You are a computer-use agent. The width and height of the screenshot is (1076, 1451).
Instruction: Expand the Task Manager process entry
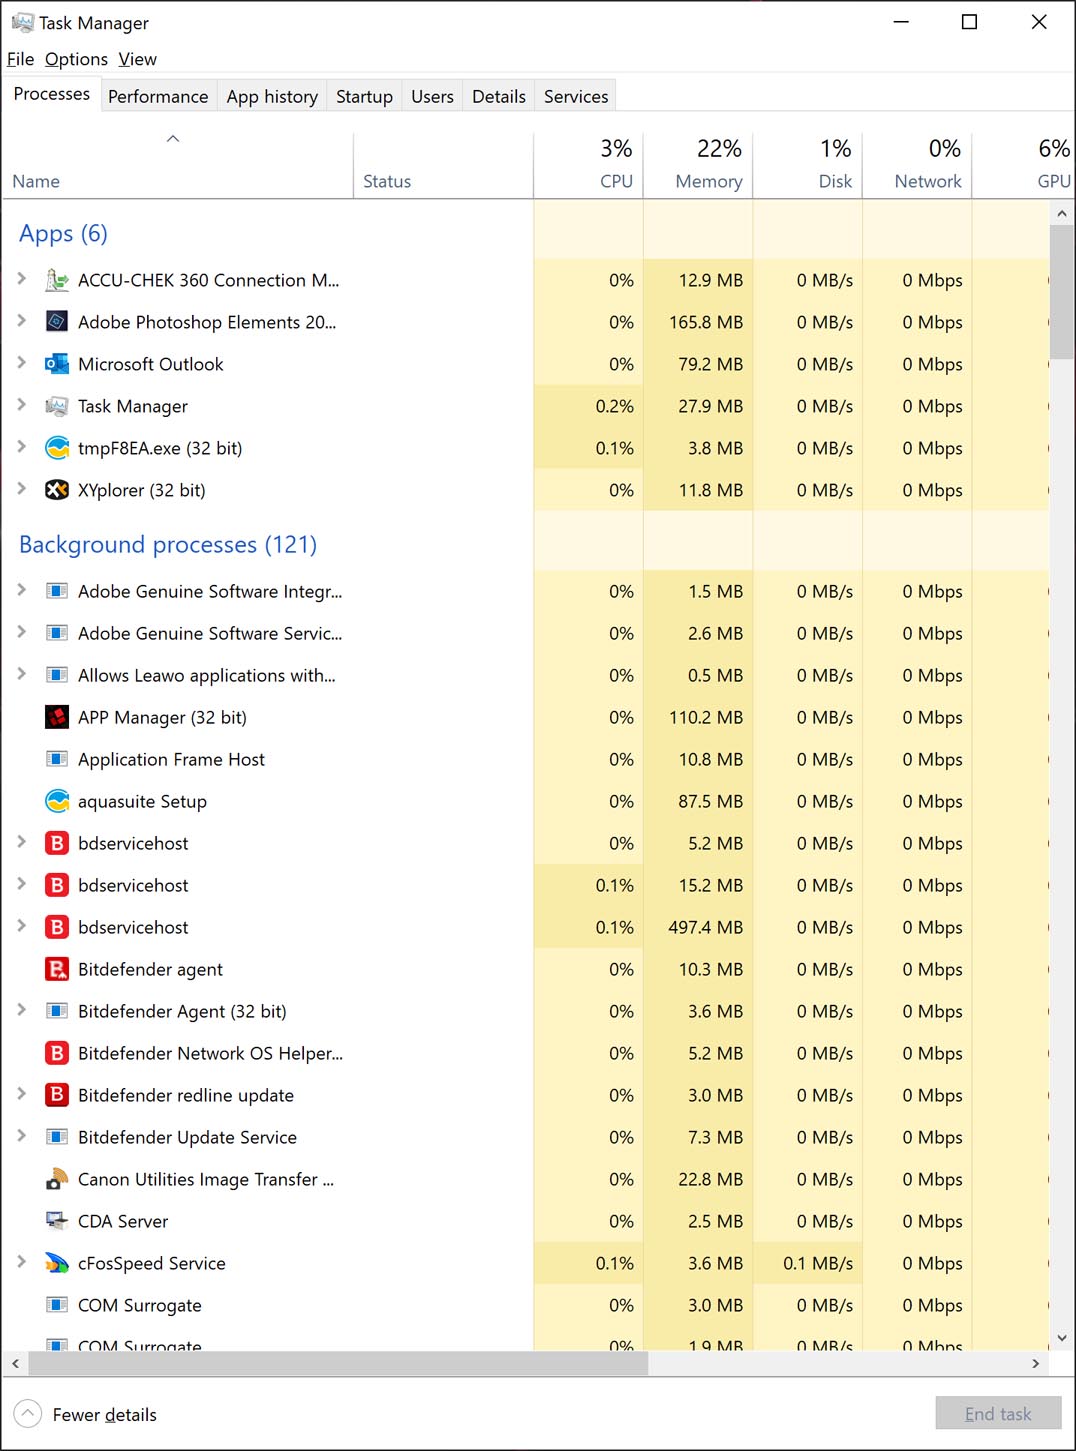pyautogui.click(x=22, y=405)
